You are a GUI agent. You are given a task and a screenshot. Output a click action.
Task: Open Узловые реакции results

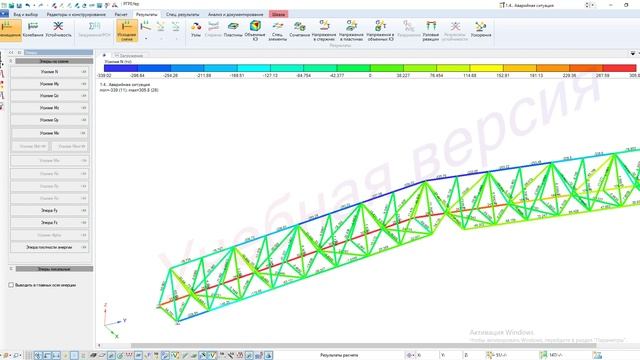431,31
